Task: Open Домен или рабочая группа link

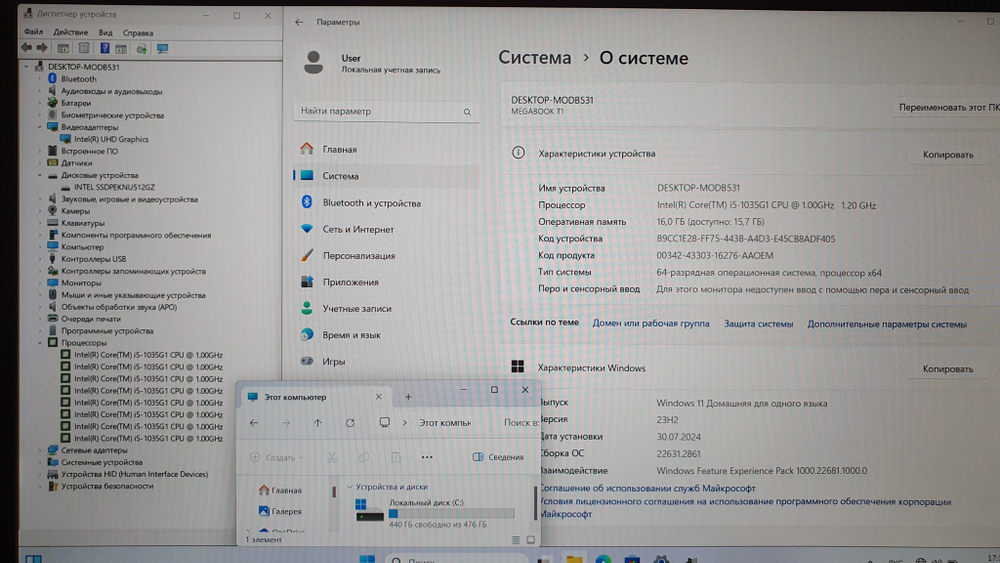Action: (x=651, y=323)
